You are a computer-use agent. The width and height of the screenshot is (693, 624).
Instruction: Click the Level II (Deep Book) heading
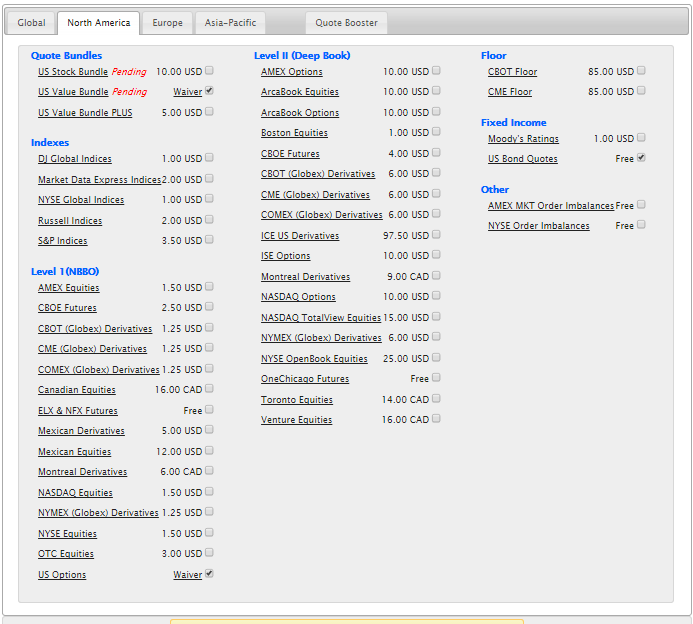pos(302,56)
